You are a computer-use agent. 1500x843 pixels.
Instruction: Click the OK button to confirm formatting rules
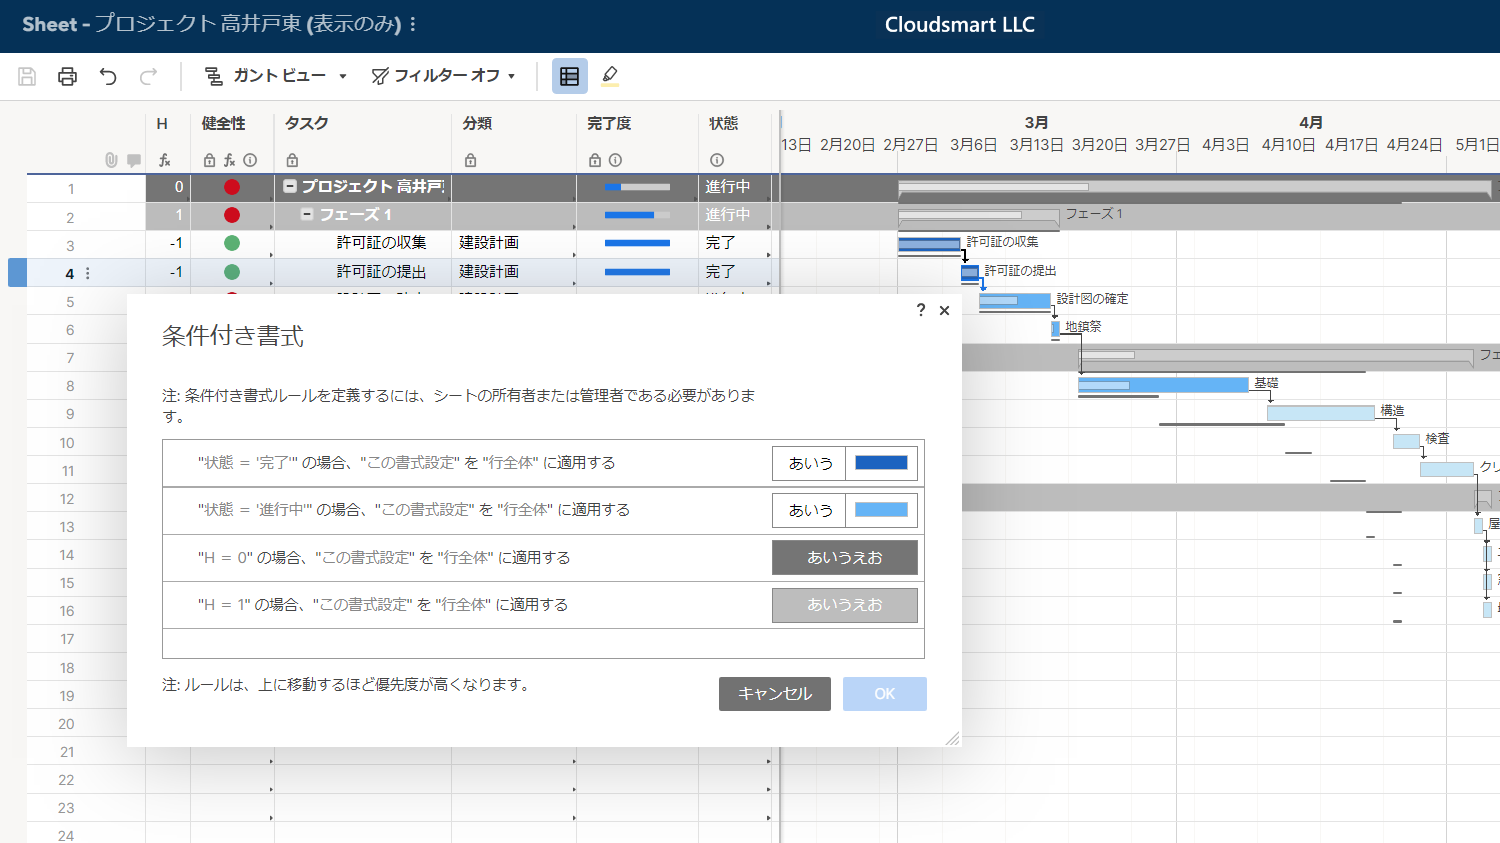click(x=884, y=694)
